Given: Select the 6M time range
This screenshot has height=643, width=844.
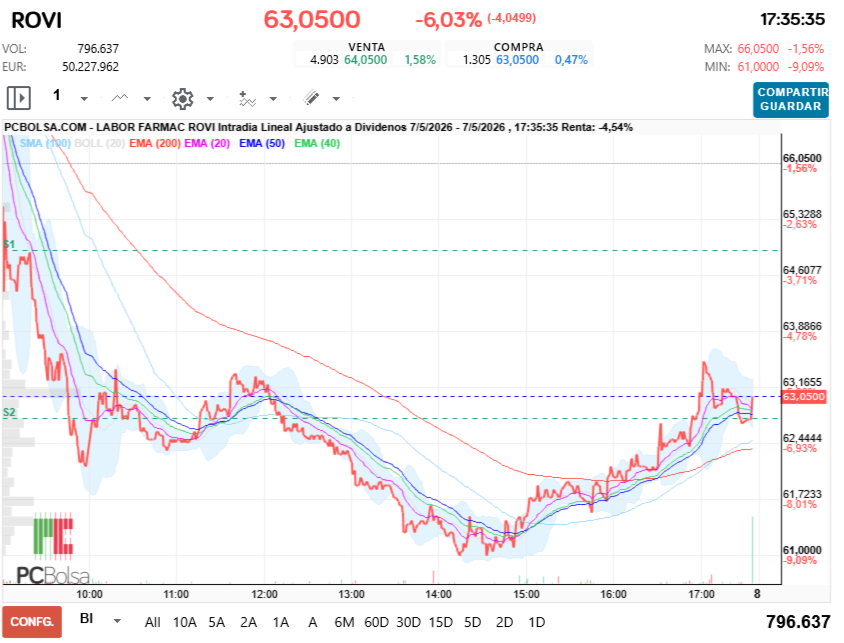Looking at the screenshot, I should [344, 623].
